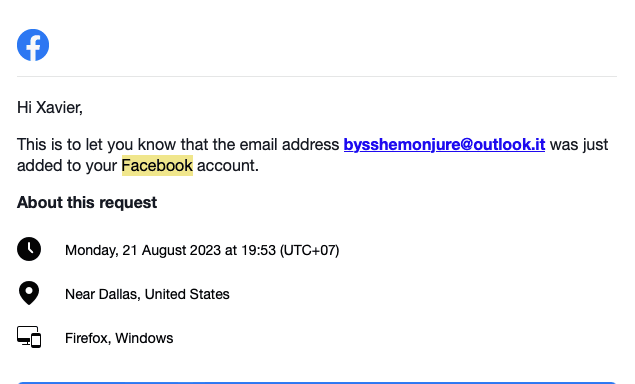Click the "Firefox, Windows" device text

[119, 338]
